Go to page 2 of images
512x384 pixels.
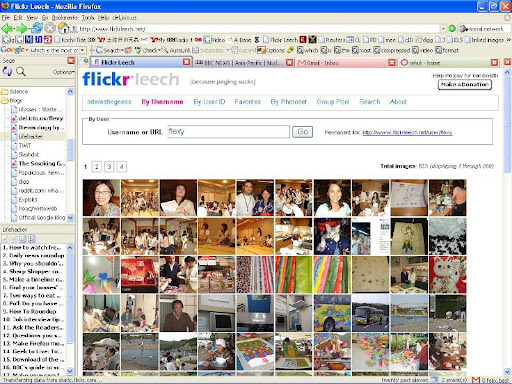[x=97, y=166]
